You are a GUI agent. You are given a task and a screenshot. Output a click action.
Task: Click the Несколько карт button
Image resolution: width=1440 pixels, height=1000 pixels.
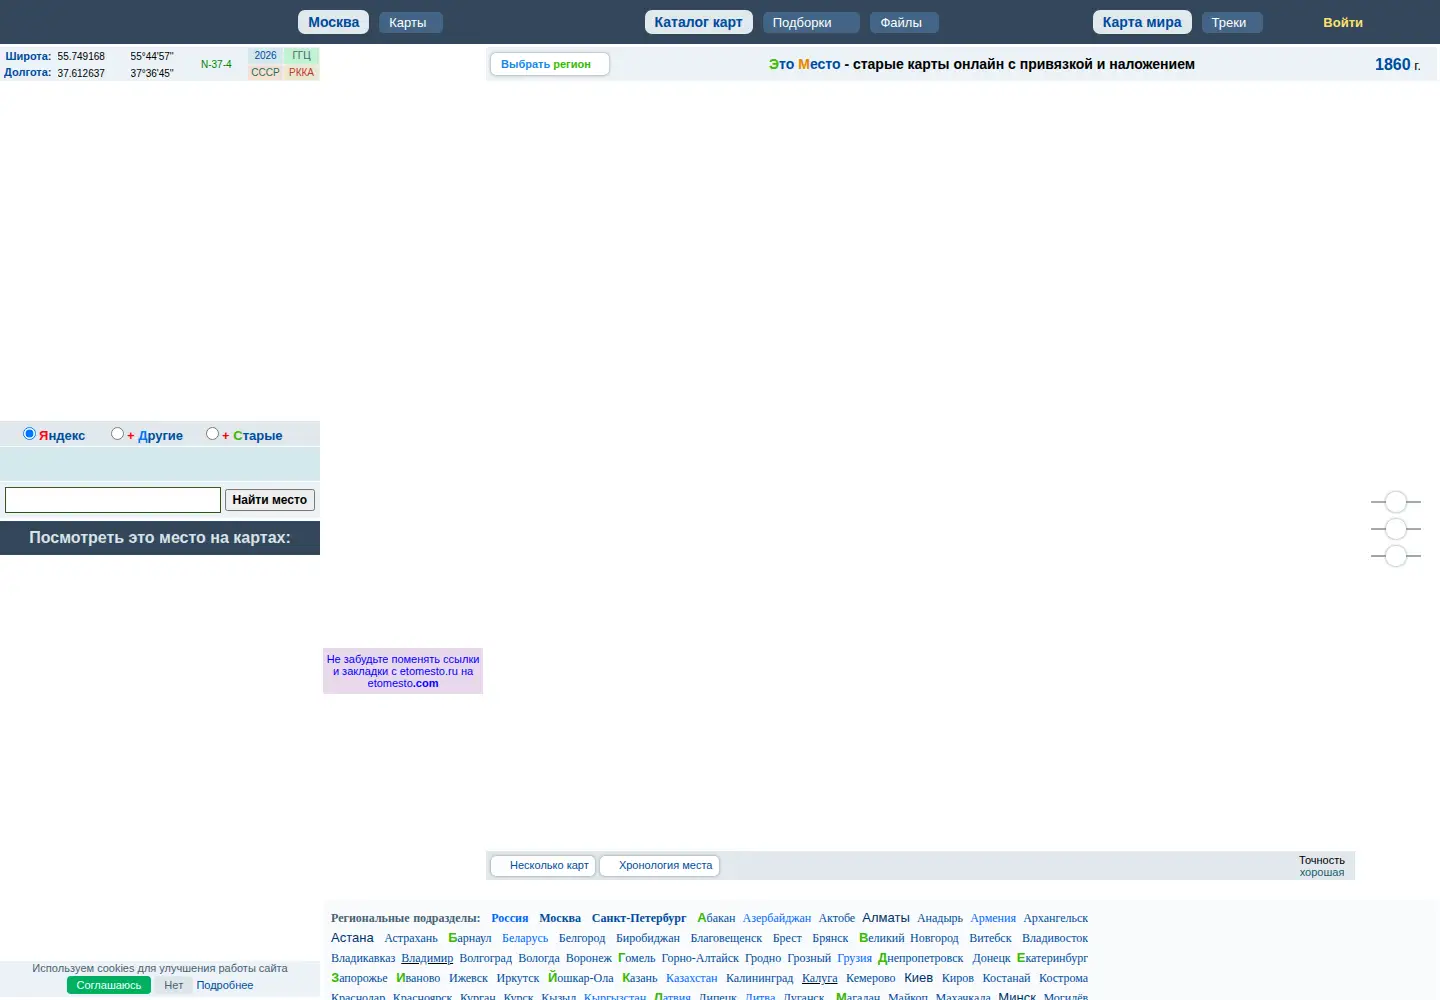[543, 866]
